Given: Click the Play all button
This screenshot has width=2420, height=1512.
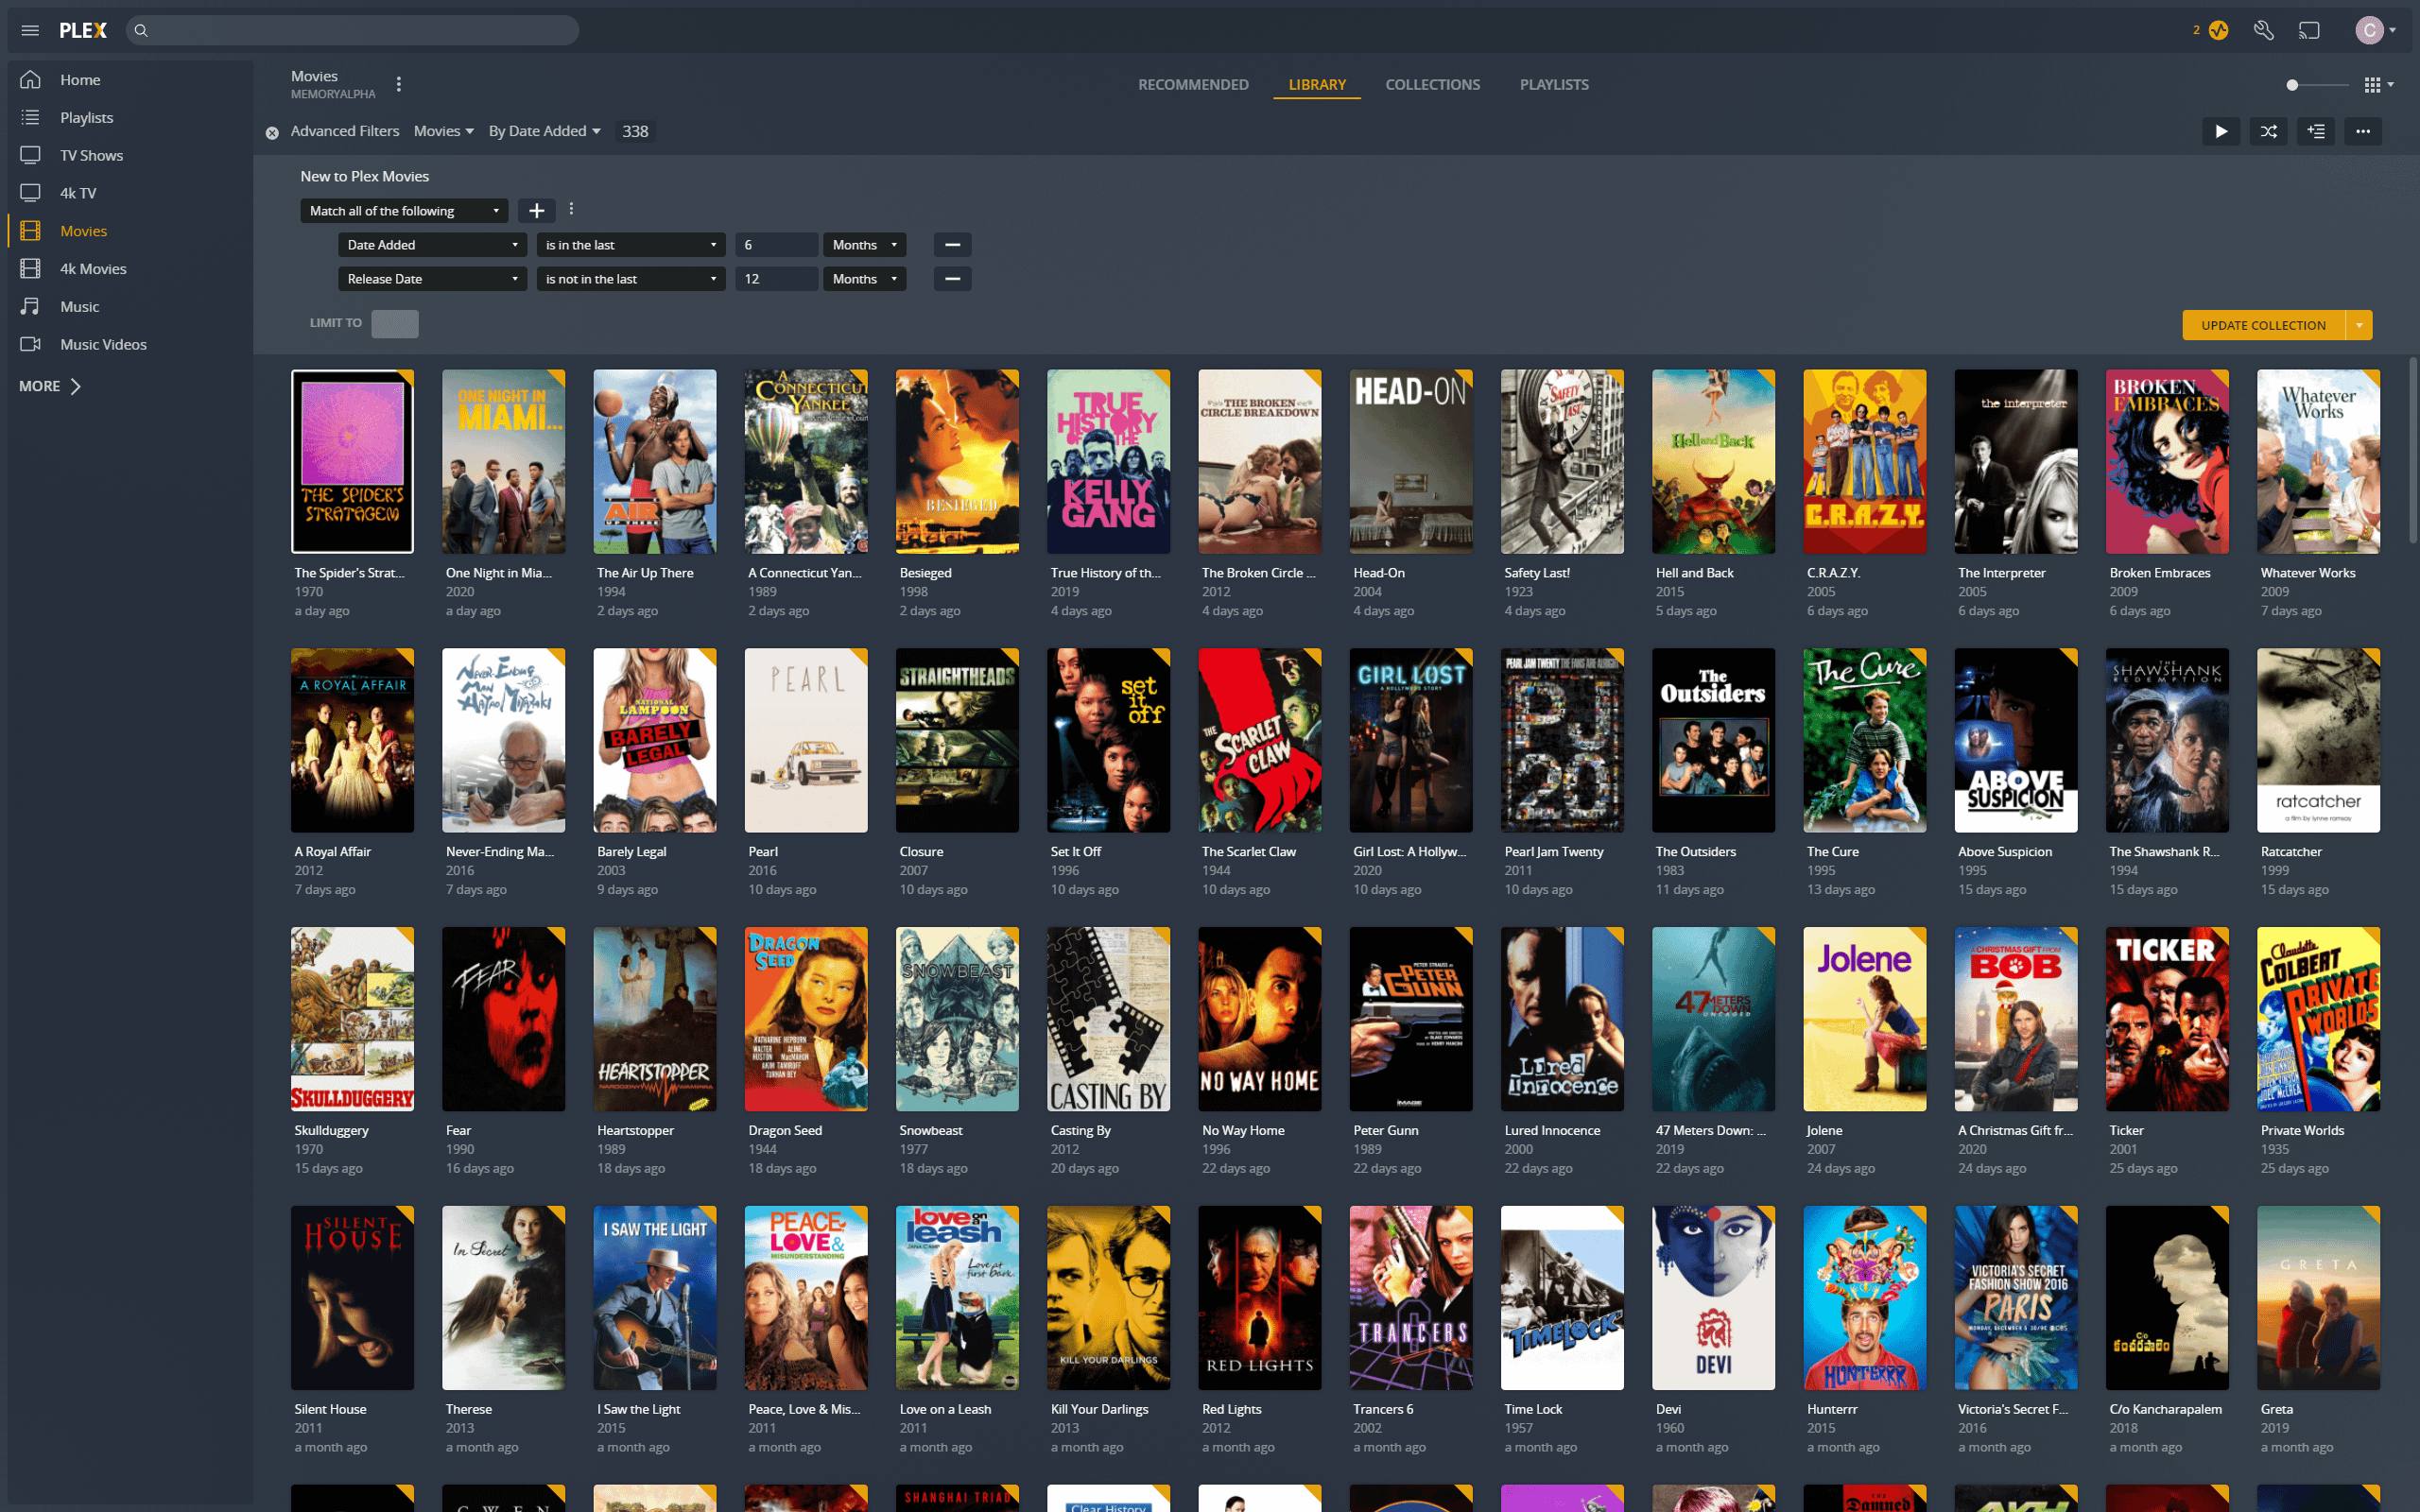Looking at the screenshot, I should (x=2221, y=131).
